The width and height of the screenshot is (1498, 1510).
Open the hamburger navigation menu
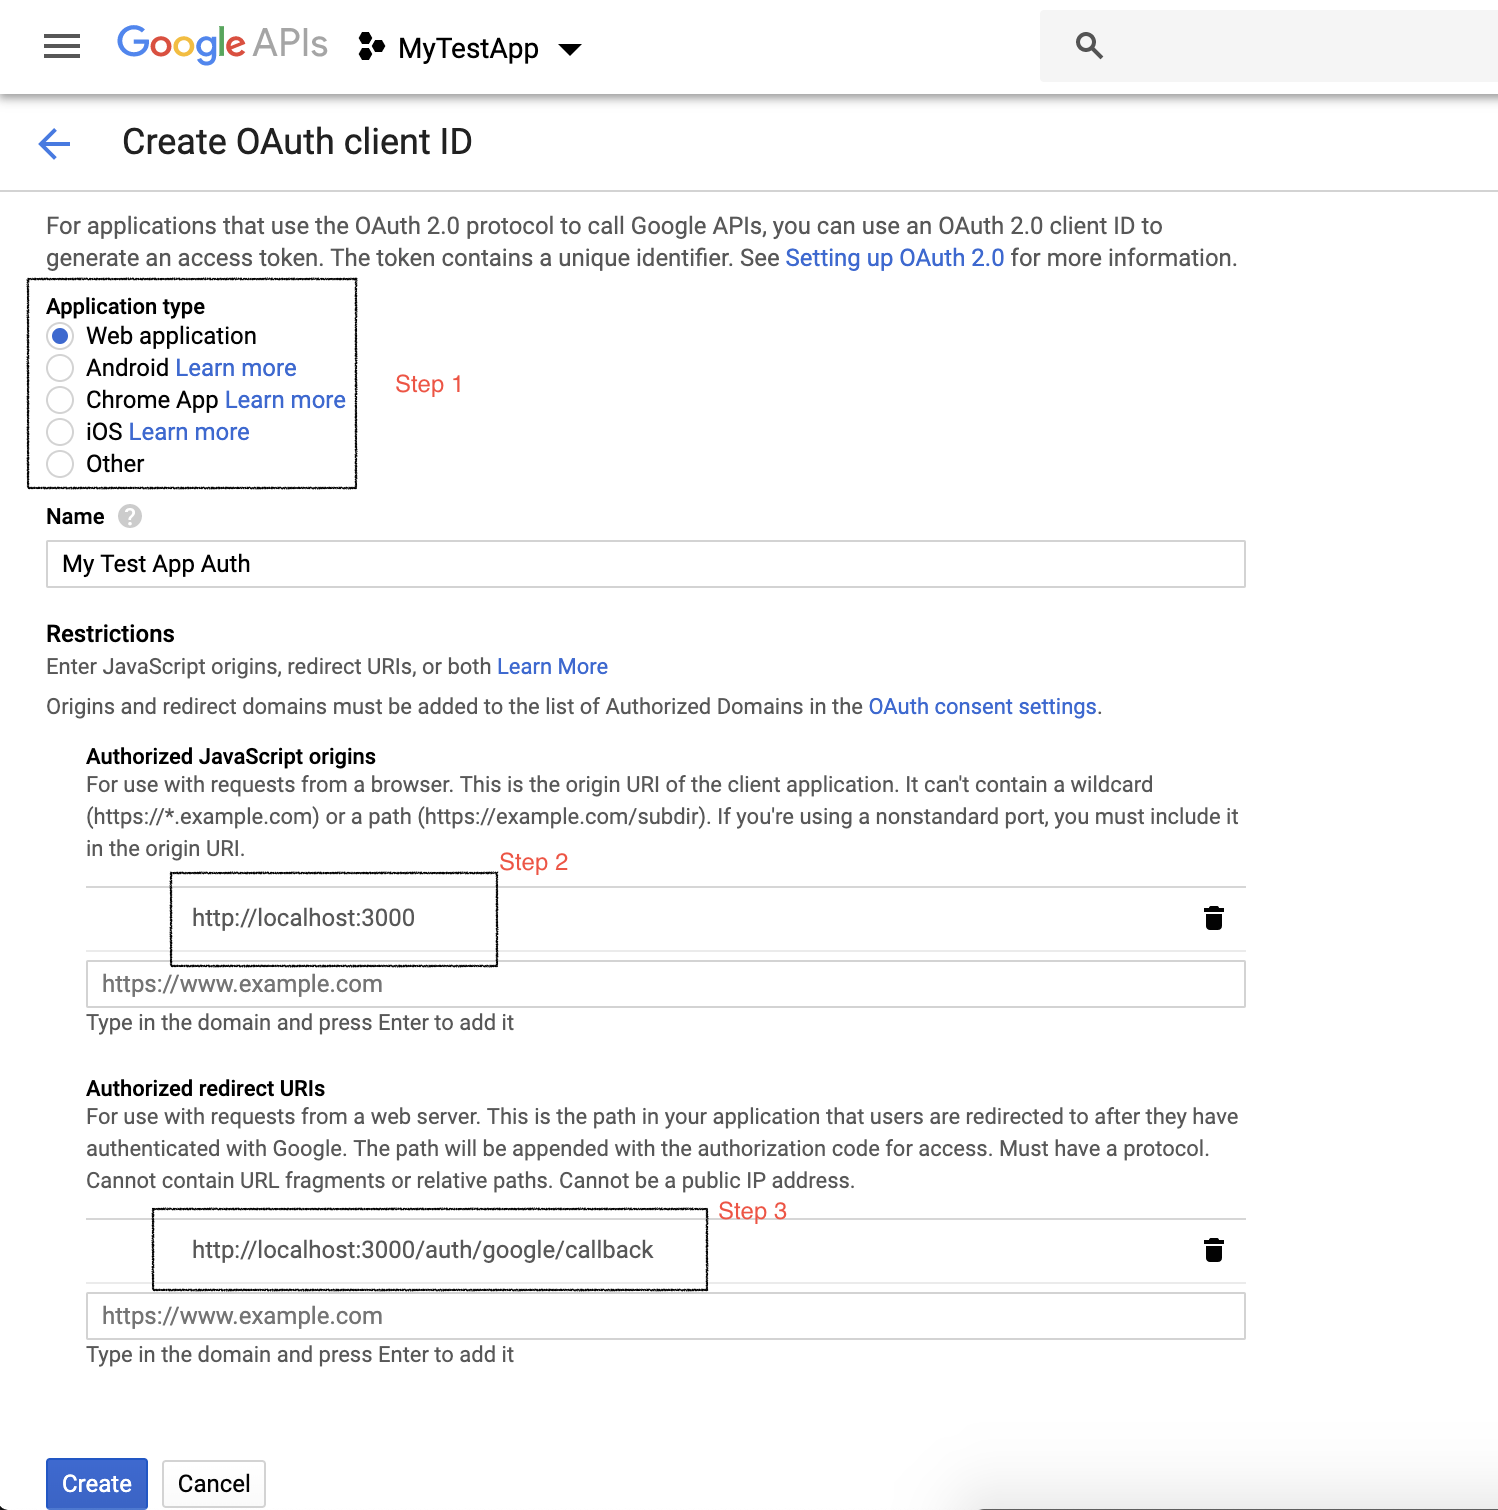coord(62,46)
